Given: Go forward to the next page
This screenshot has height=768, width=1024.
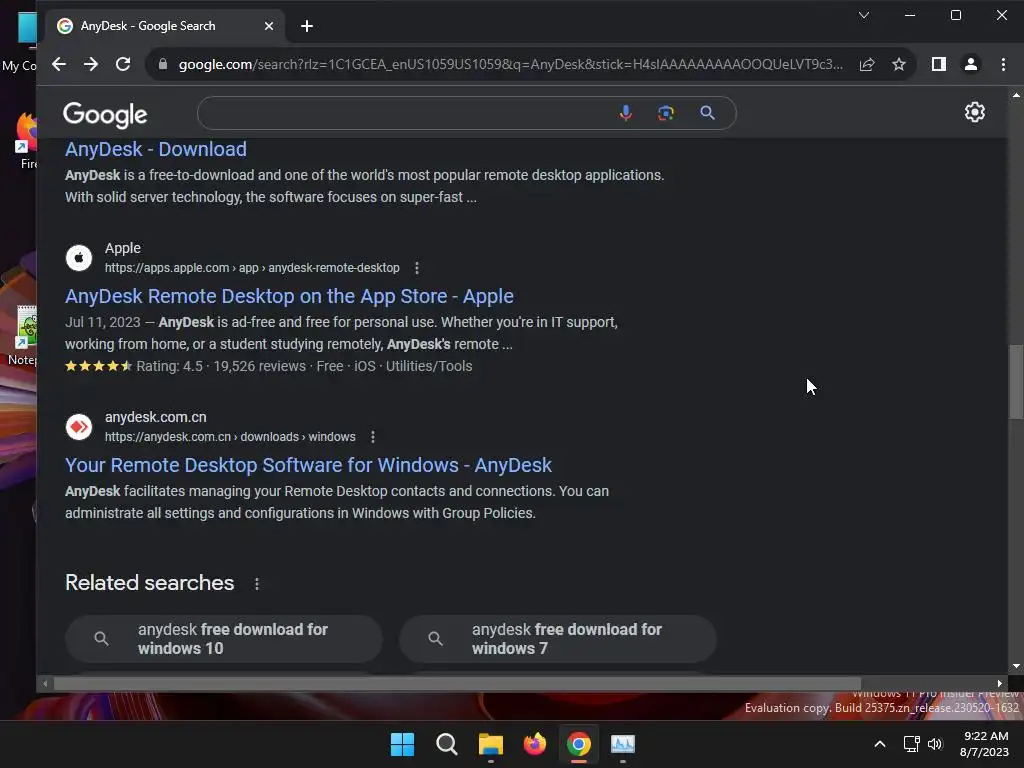Looking at the screenshot, I should click(x=91, y=64).
